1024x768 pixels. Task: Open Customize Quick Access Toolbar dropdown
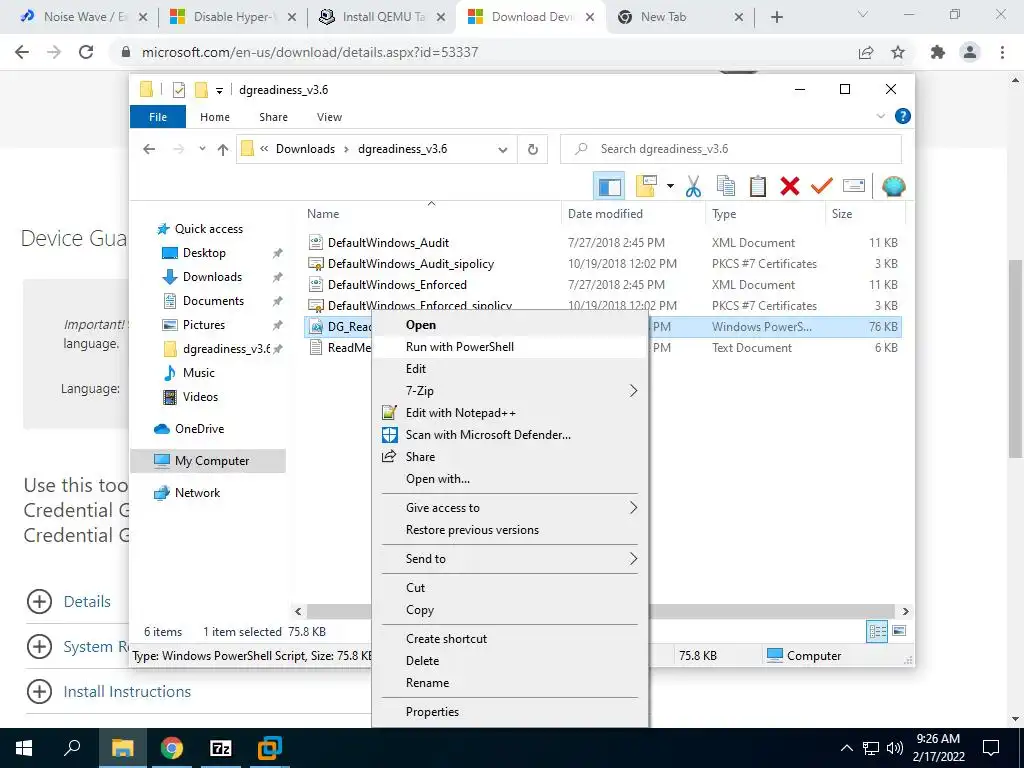click(x=220, y=90)
